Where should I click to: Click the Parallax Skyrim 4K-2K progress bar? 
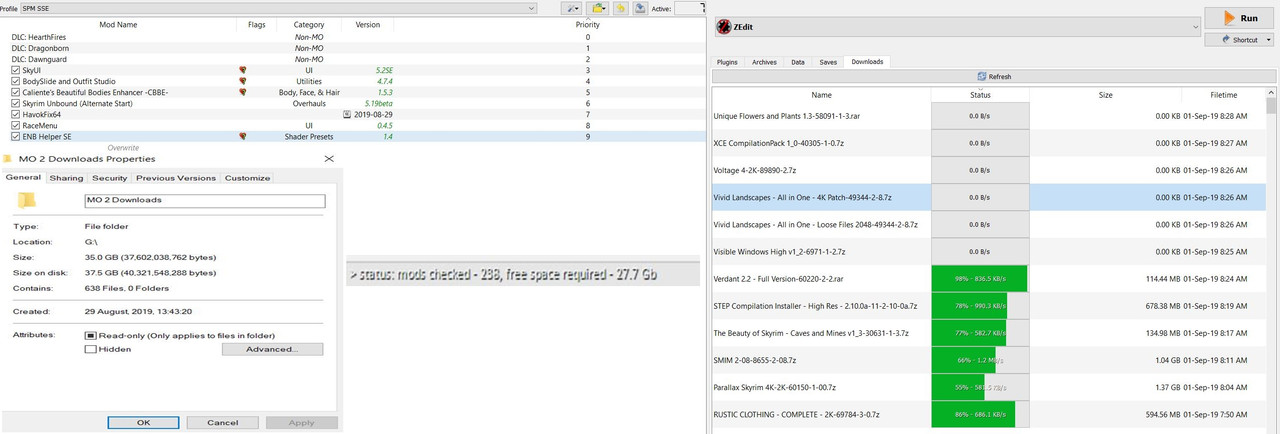(980, 387)
